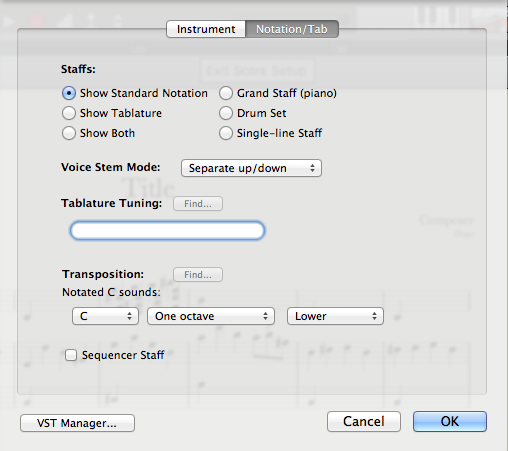
Task: Click the tablature tuning text field
Action: tap(167, 231)
